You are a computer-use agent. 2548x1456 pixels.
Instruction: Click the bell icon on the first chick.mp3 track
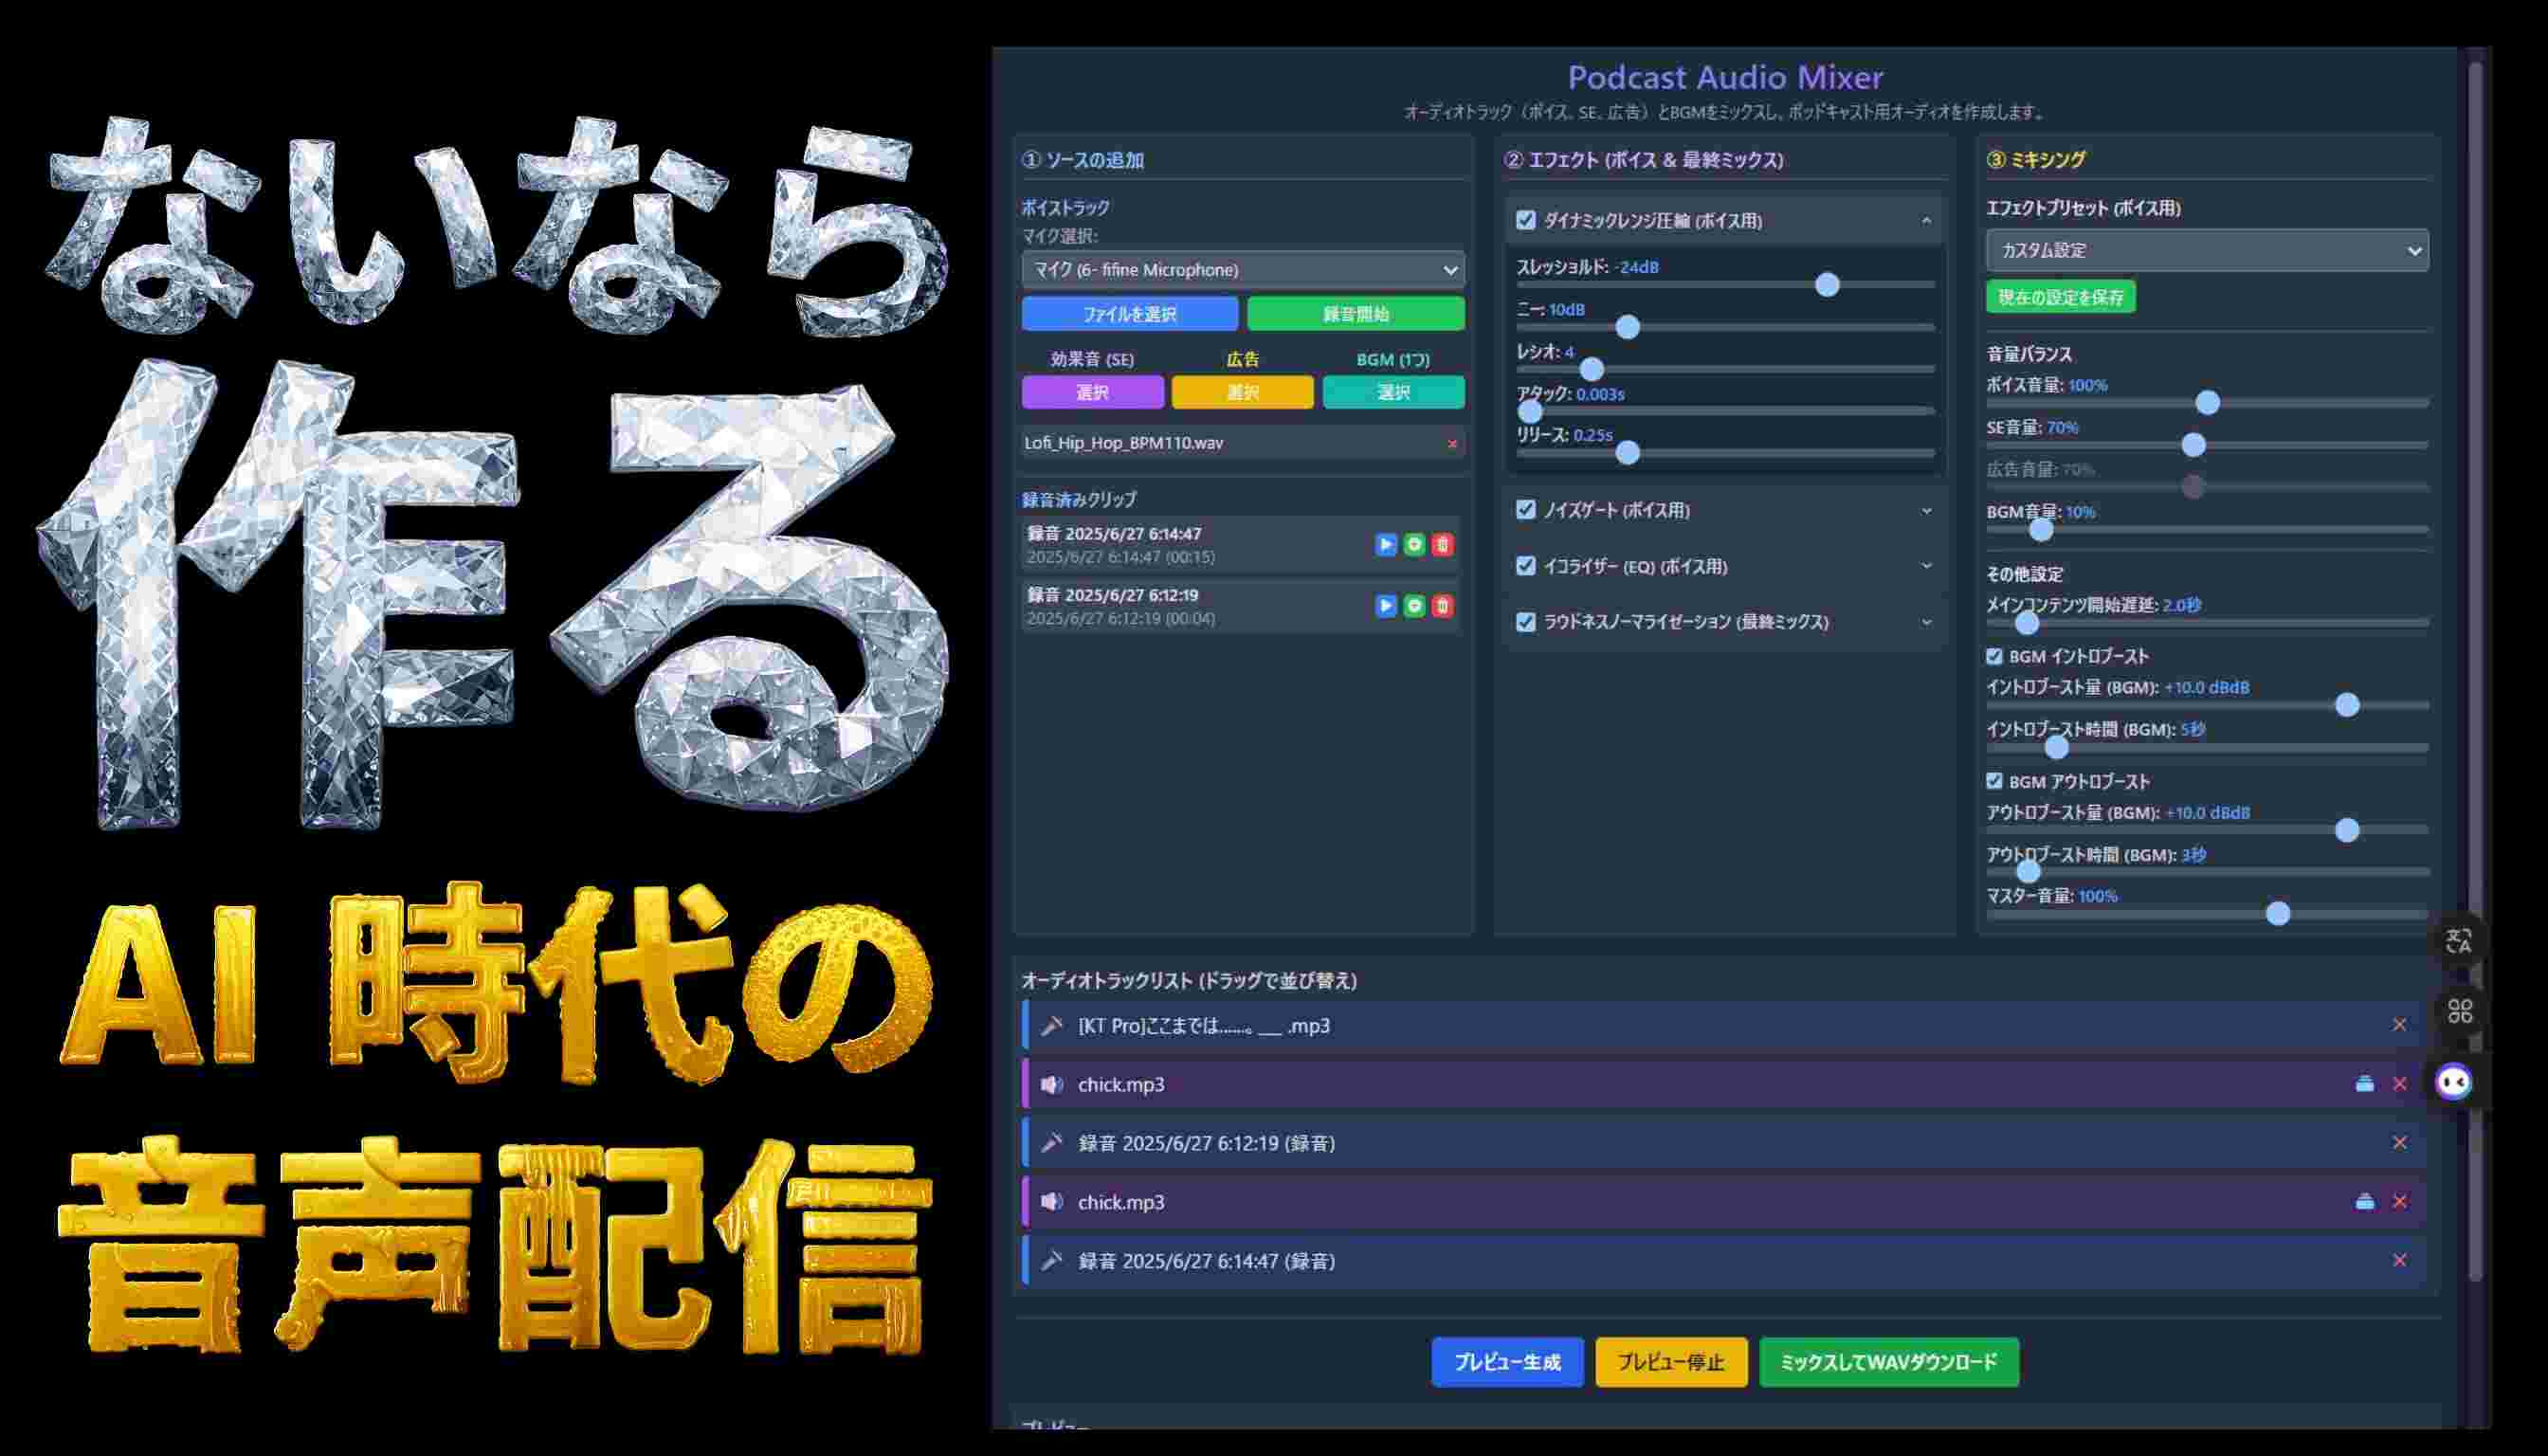click(x=2364, y=1084)
